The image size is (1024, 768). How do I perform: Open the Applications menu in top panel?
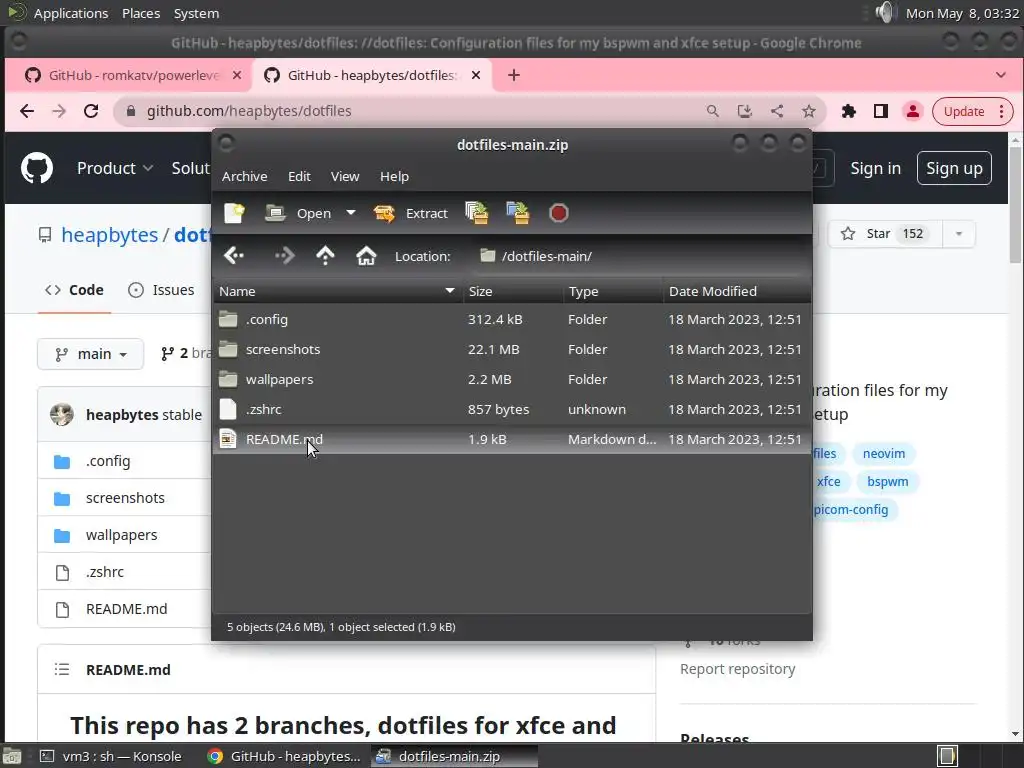coord(71,13)
